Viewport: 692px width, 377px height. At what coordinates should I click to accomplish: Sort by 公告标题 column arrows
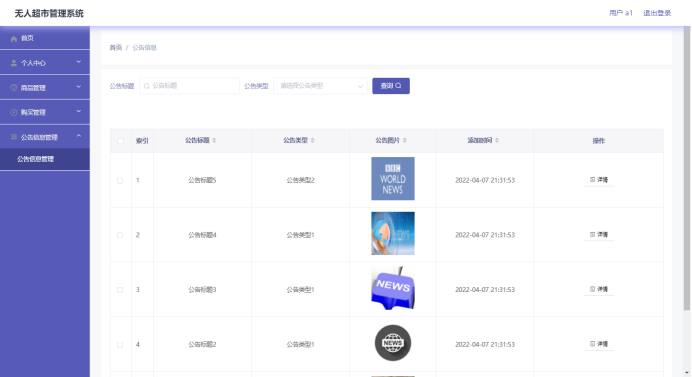point(214,140)
